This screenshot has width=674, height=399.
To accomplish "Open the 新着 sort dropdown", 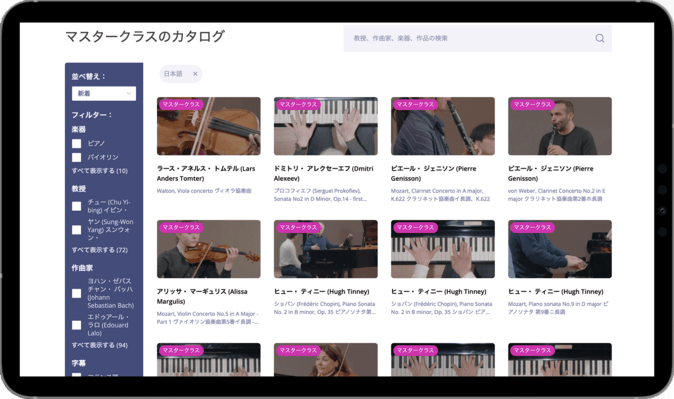I will [x=104, y=93].
